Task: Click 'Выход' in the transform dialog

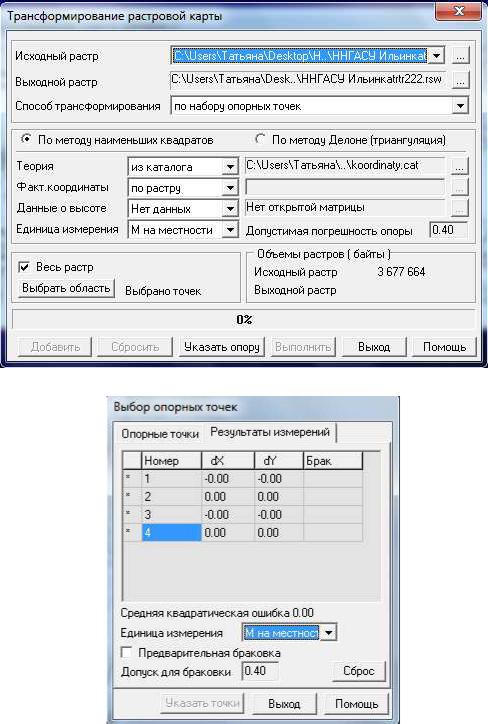Action: click(374, 347)
